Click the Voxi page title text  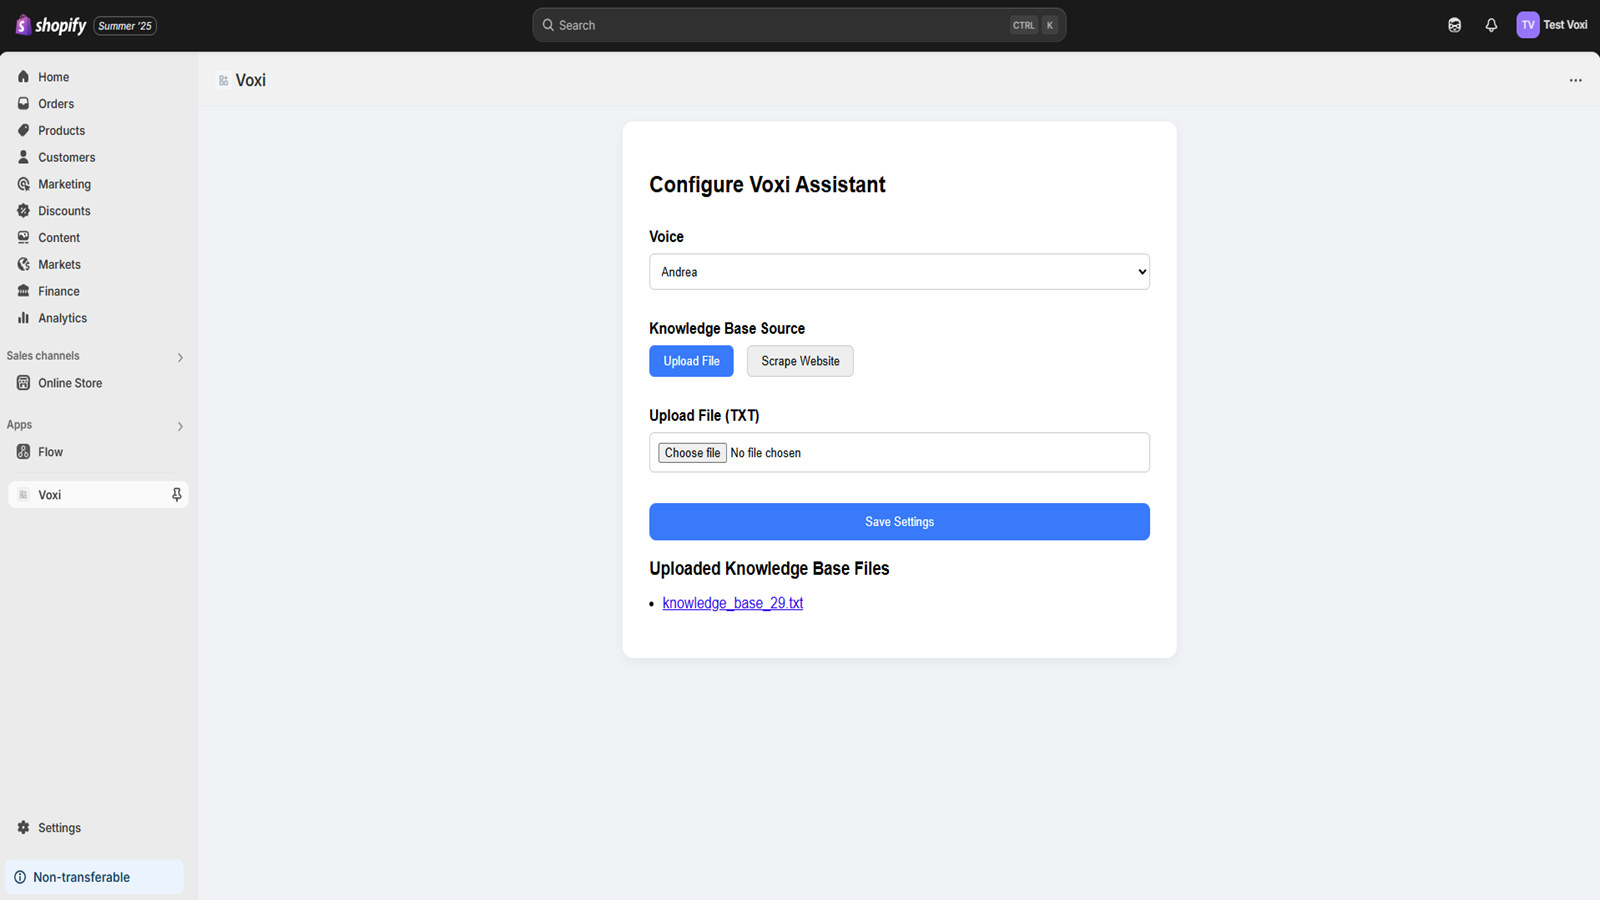coord(251,80)
